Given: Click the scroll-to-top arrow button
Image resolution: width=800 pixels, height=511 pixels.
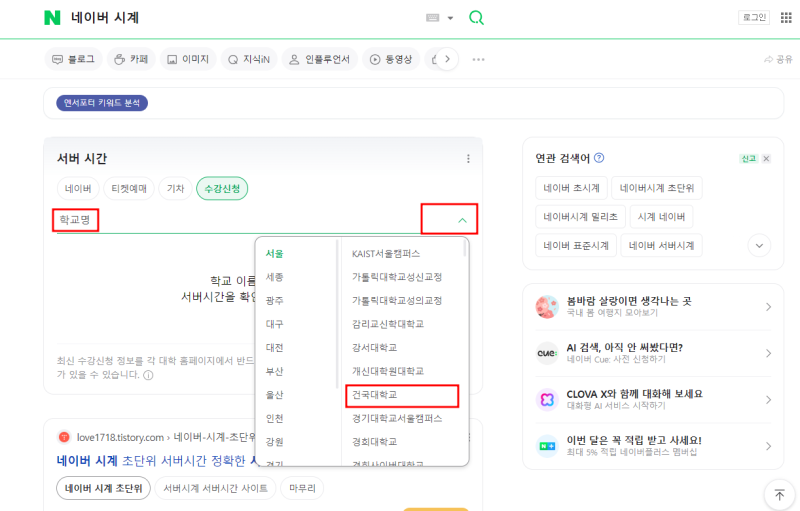Looking at the screenshot, I should [x=780, y=495].
